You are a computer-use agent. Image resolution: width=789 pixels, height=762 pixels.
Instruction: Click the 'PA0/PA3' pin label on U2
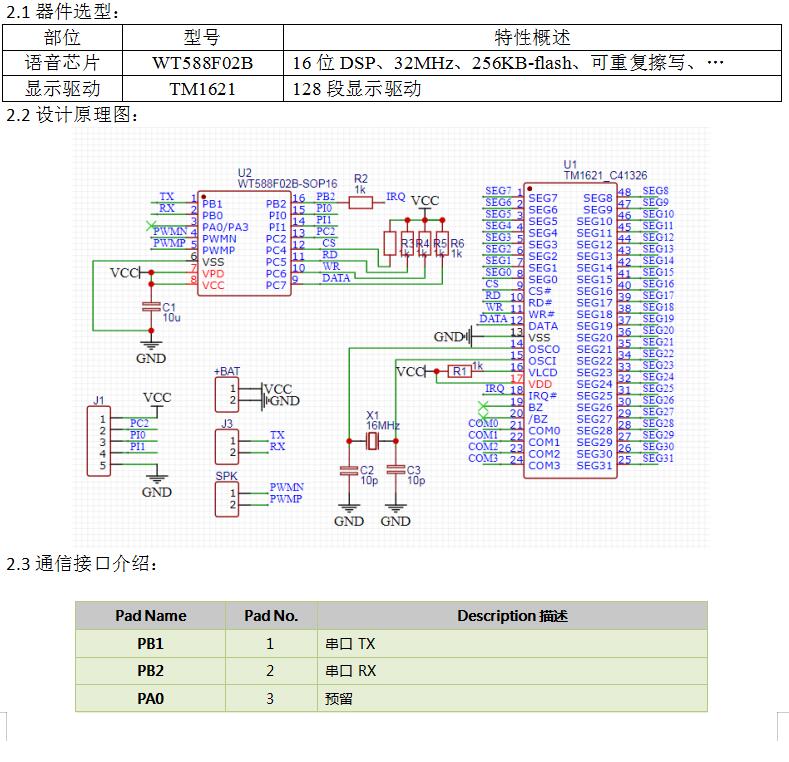(225, 227)
